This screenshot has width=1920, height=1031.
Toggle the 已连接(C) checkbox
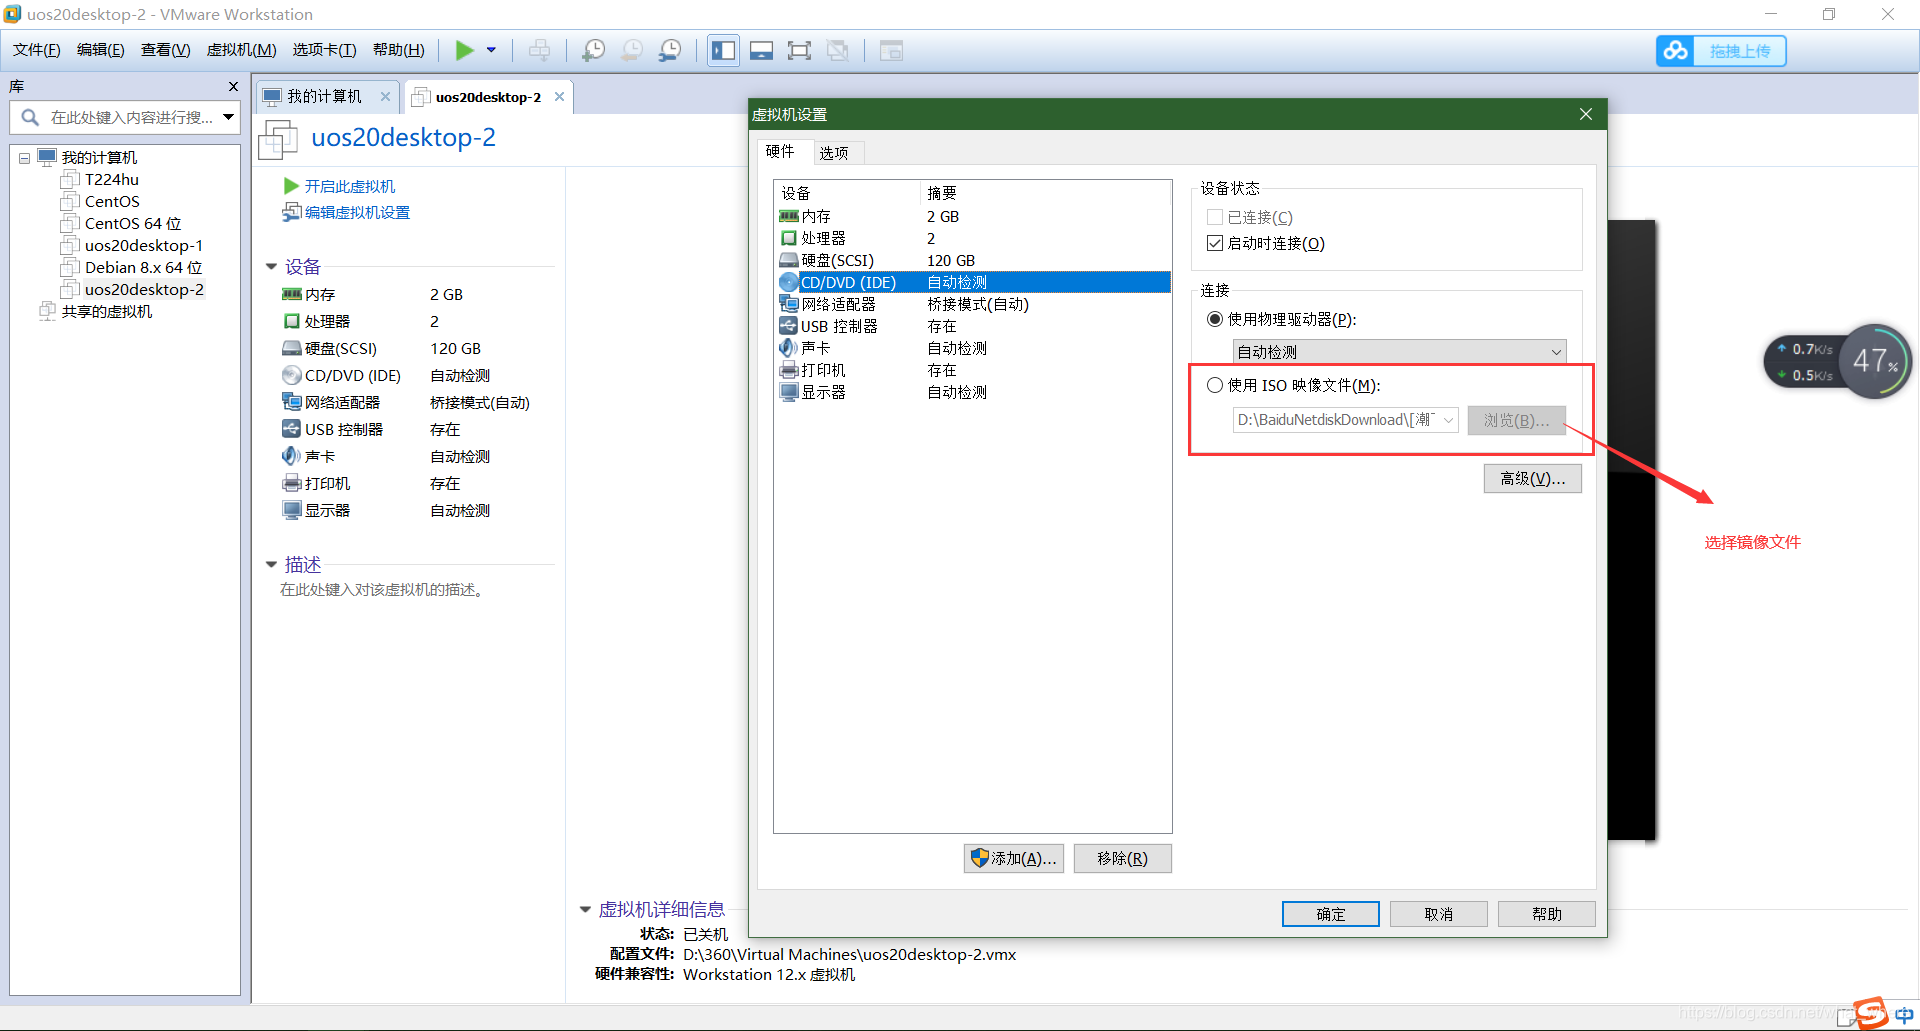1215,218
